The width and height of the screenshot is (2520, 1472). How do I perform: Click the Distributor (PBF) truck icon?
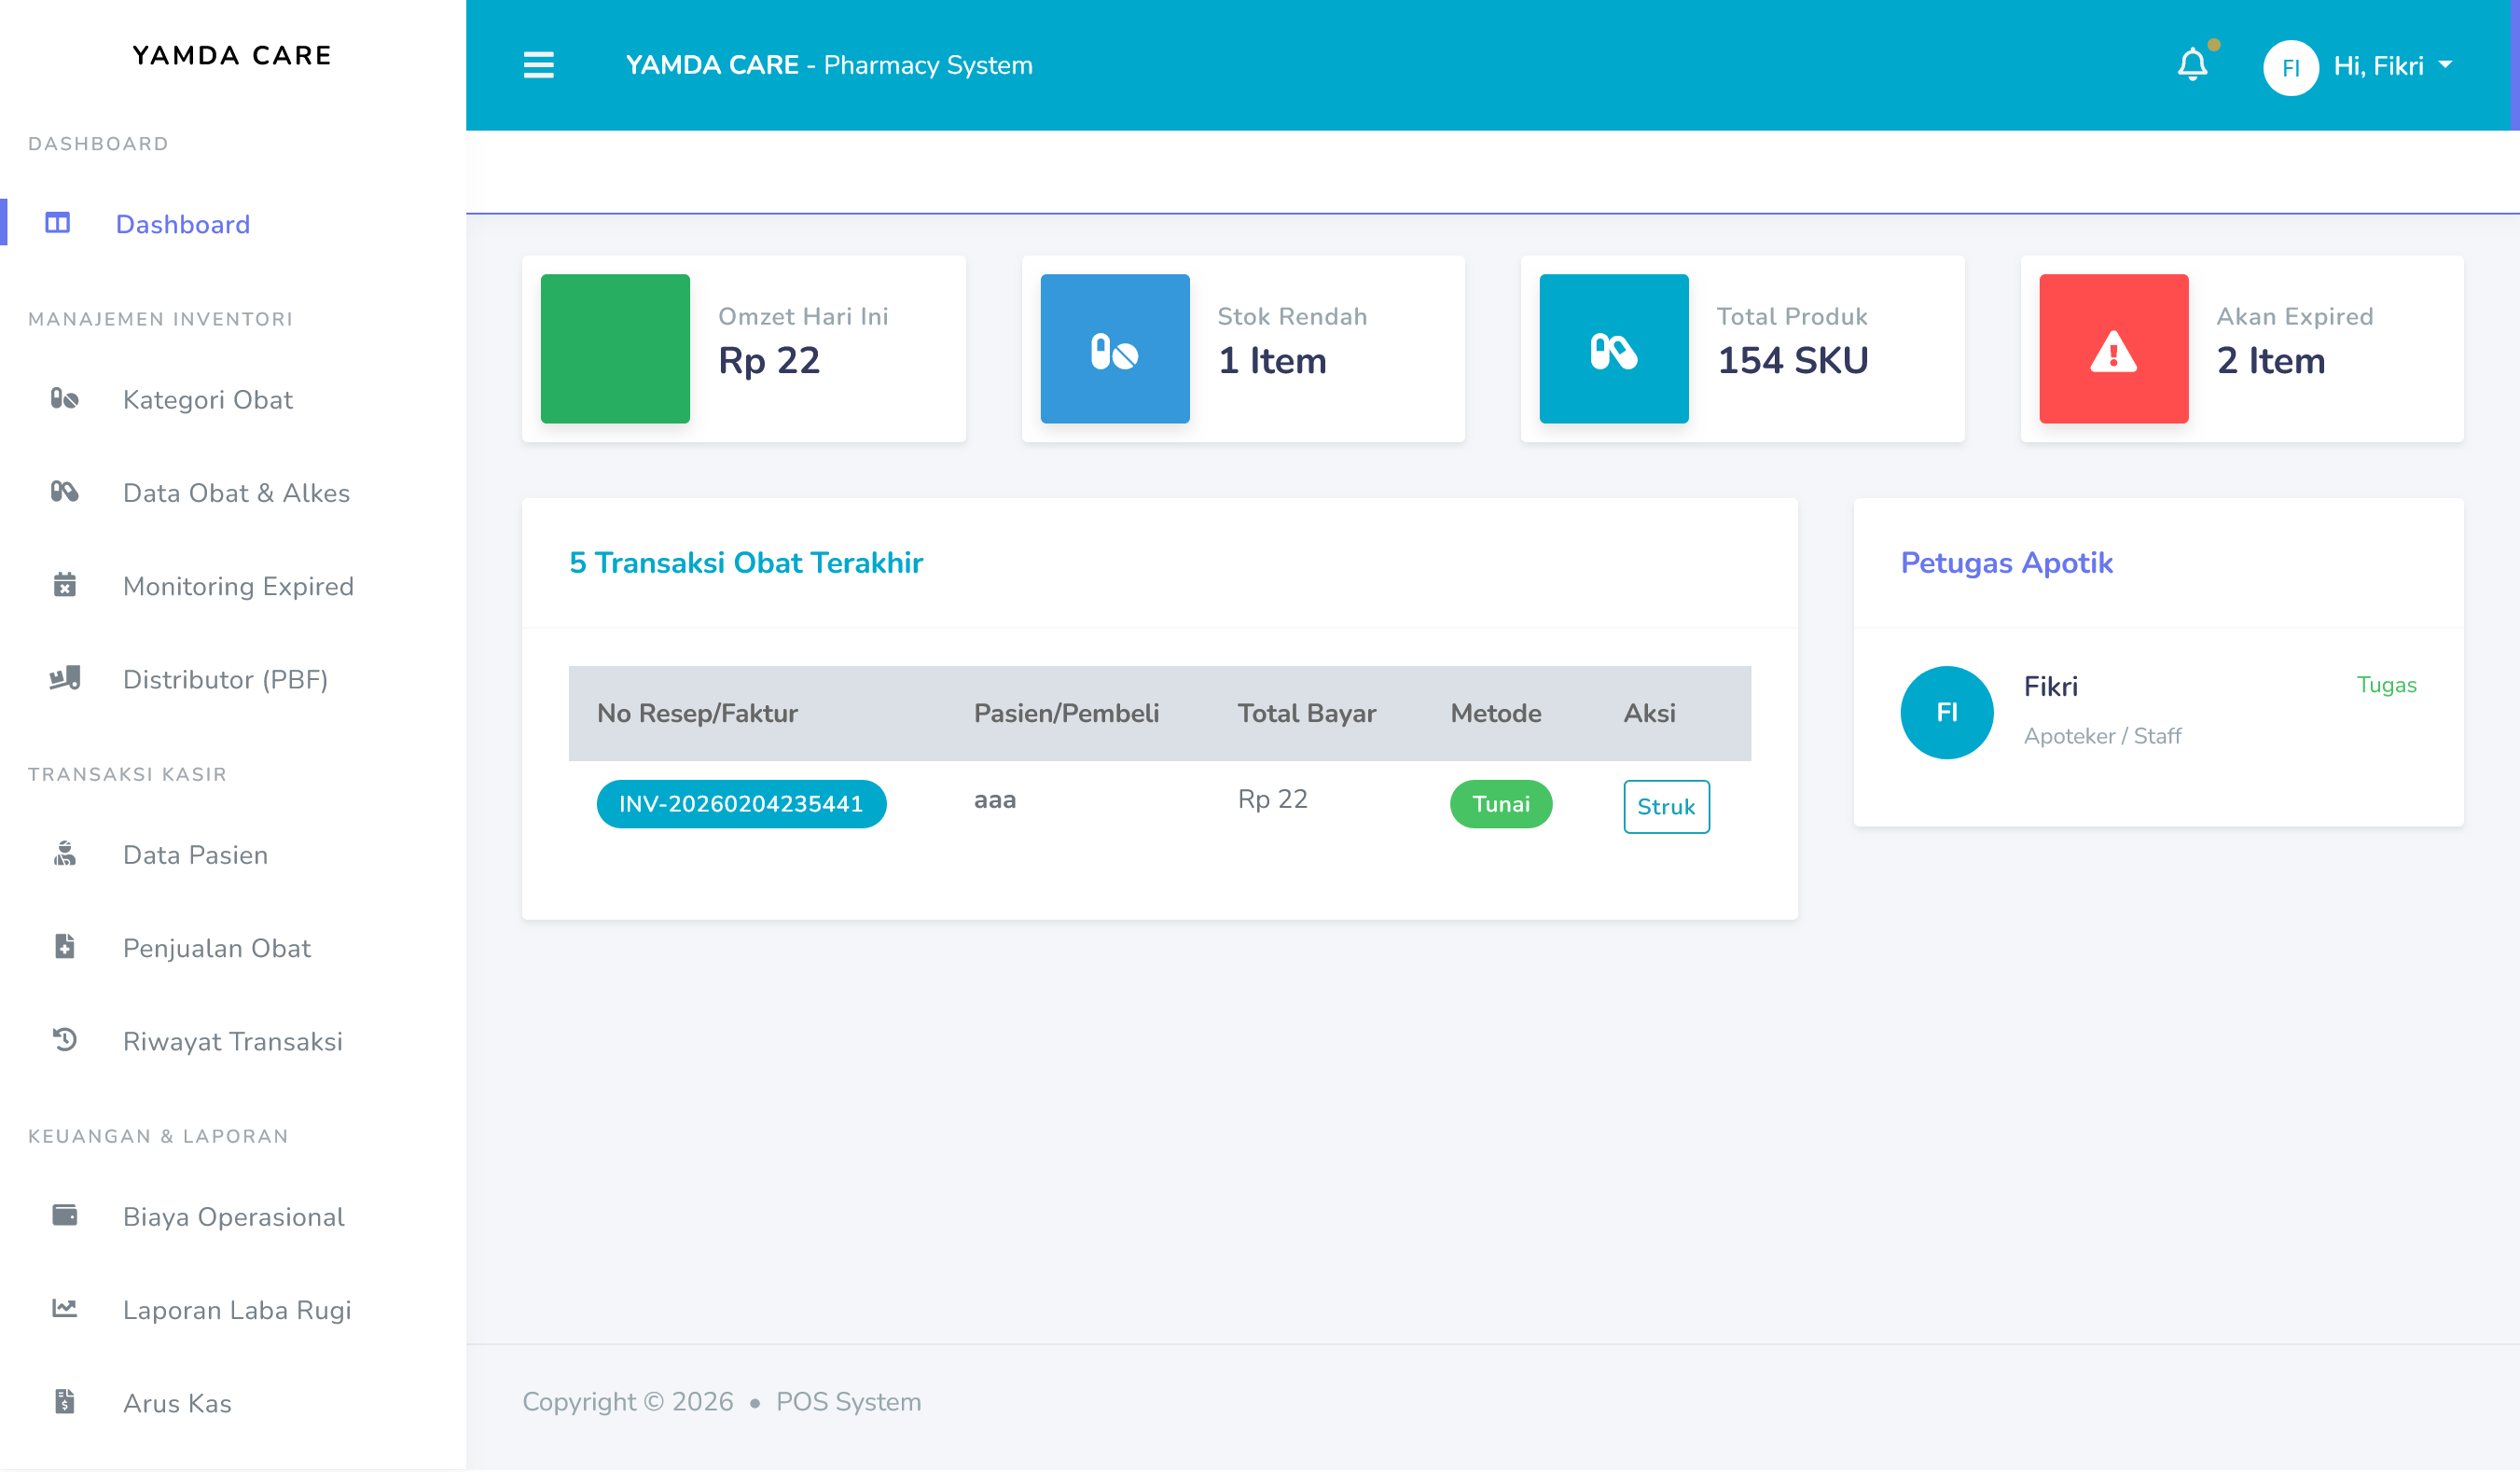65,678
